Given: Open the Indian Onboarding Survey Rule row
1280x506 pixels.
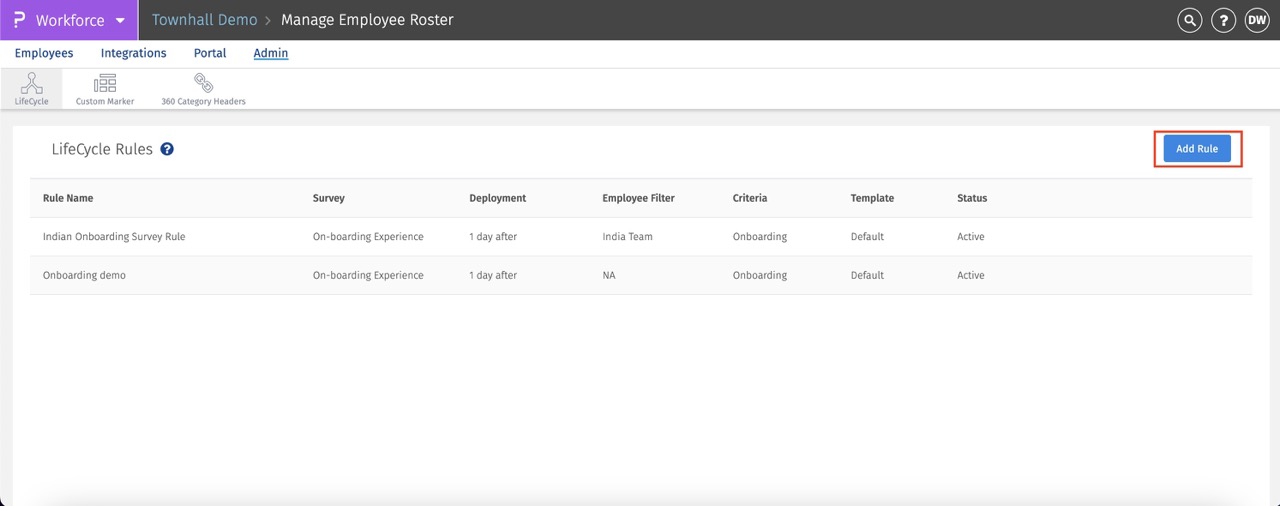Looking at the screenshot, I should click(x=114, y=237).
